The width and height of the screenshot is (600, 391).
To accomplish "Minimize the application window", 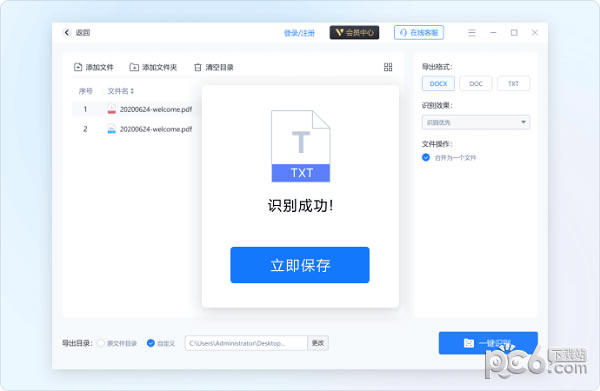I will [x=493, y=33].
